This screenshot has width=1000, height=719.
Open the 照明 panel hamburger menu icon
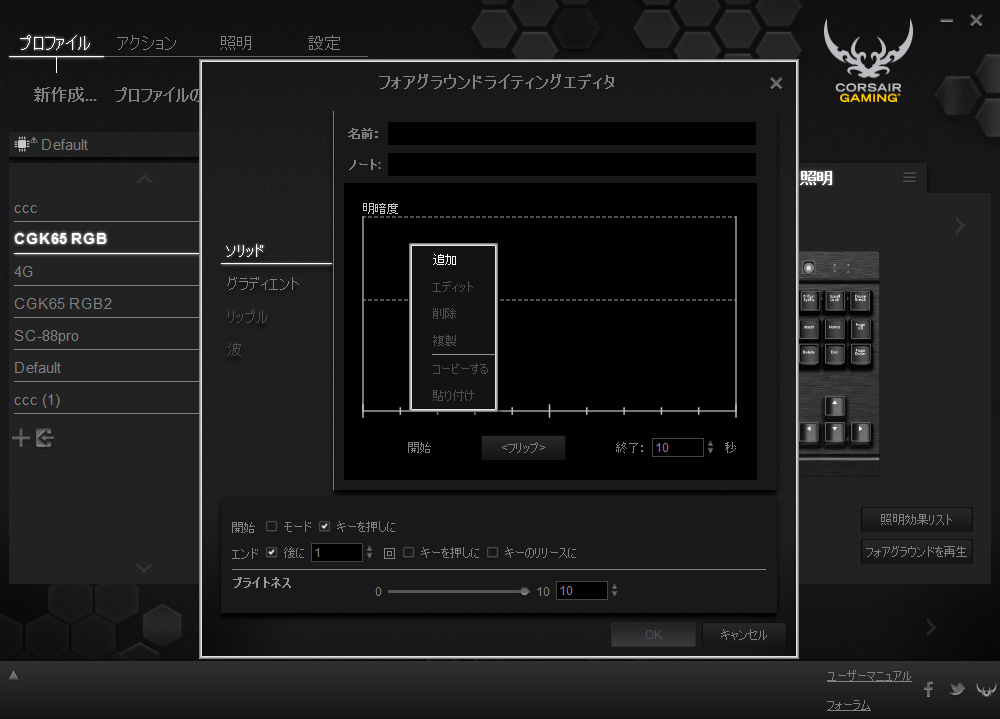(909, 177)
